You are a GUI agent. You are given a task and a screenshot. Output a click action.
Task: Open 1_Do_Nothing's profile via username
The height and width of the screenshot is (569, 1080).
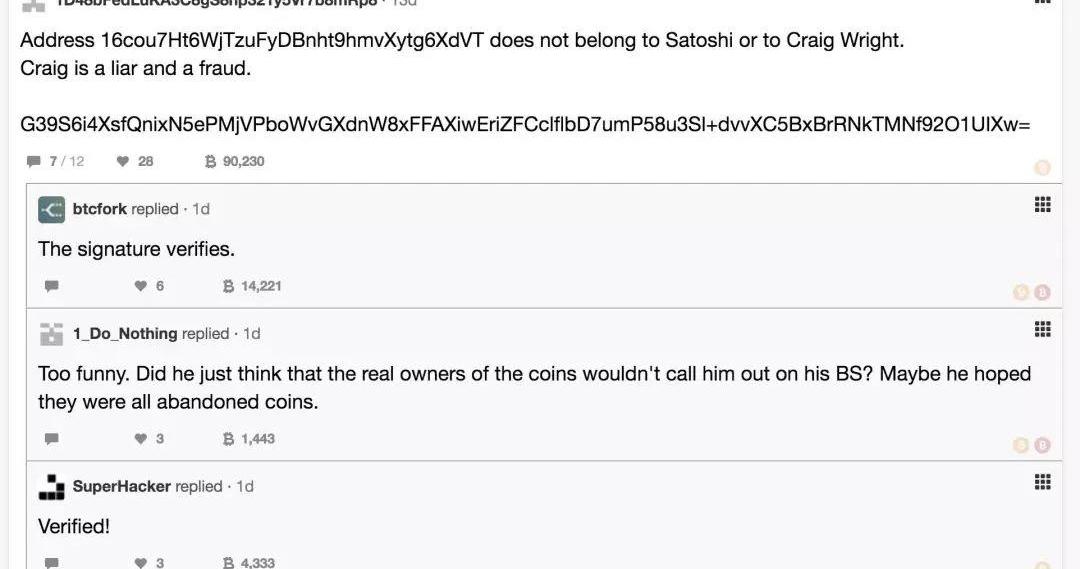pos(125,333)
